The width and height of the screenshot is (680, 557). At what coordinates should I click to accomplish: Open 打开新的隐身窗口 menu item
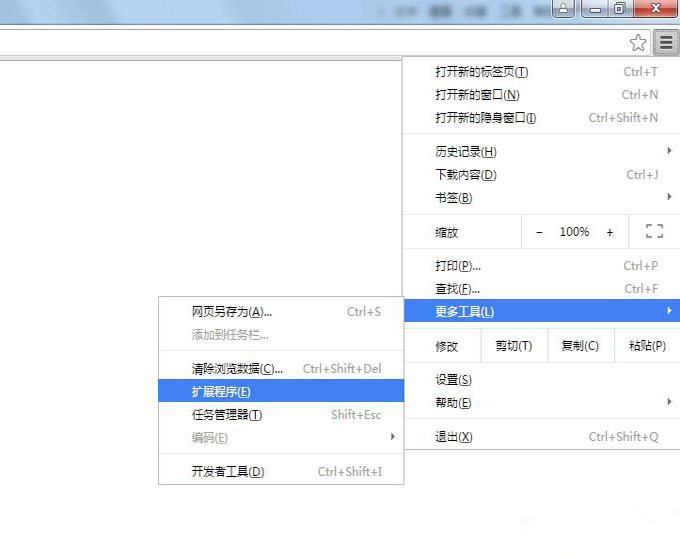pyautogui.click(x=485, y=118)
